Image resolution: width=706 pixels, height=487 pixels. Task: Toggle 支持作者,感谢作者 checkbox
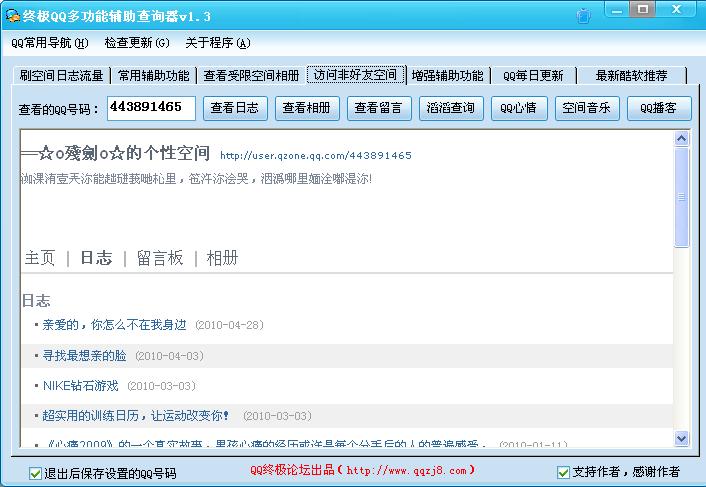[563, 472]
